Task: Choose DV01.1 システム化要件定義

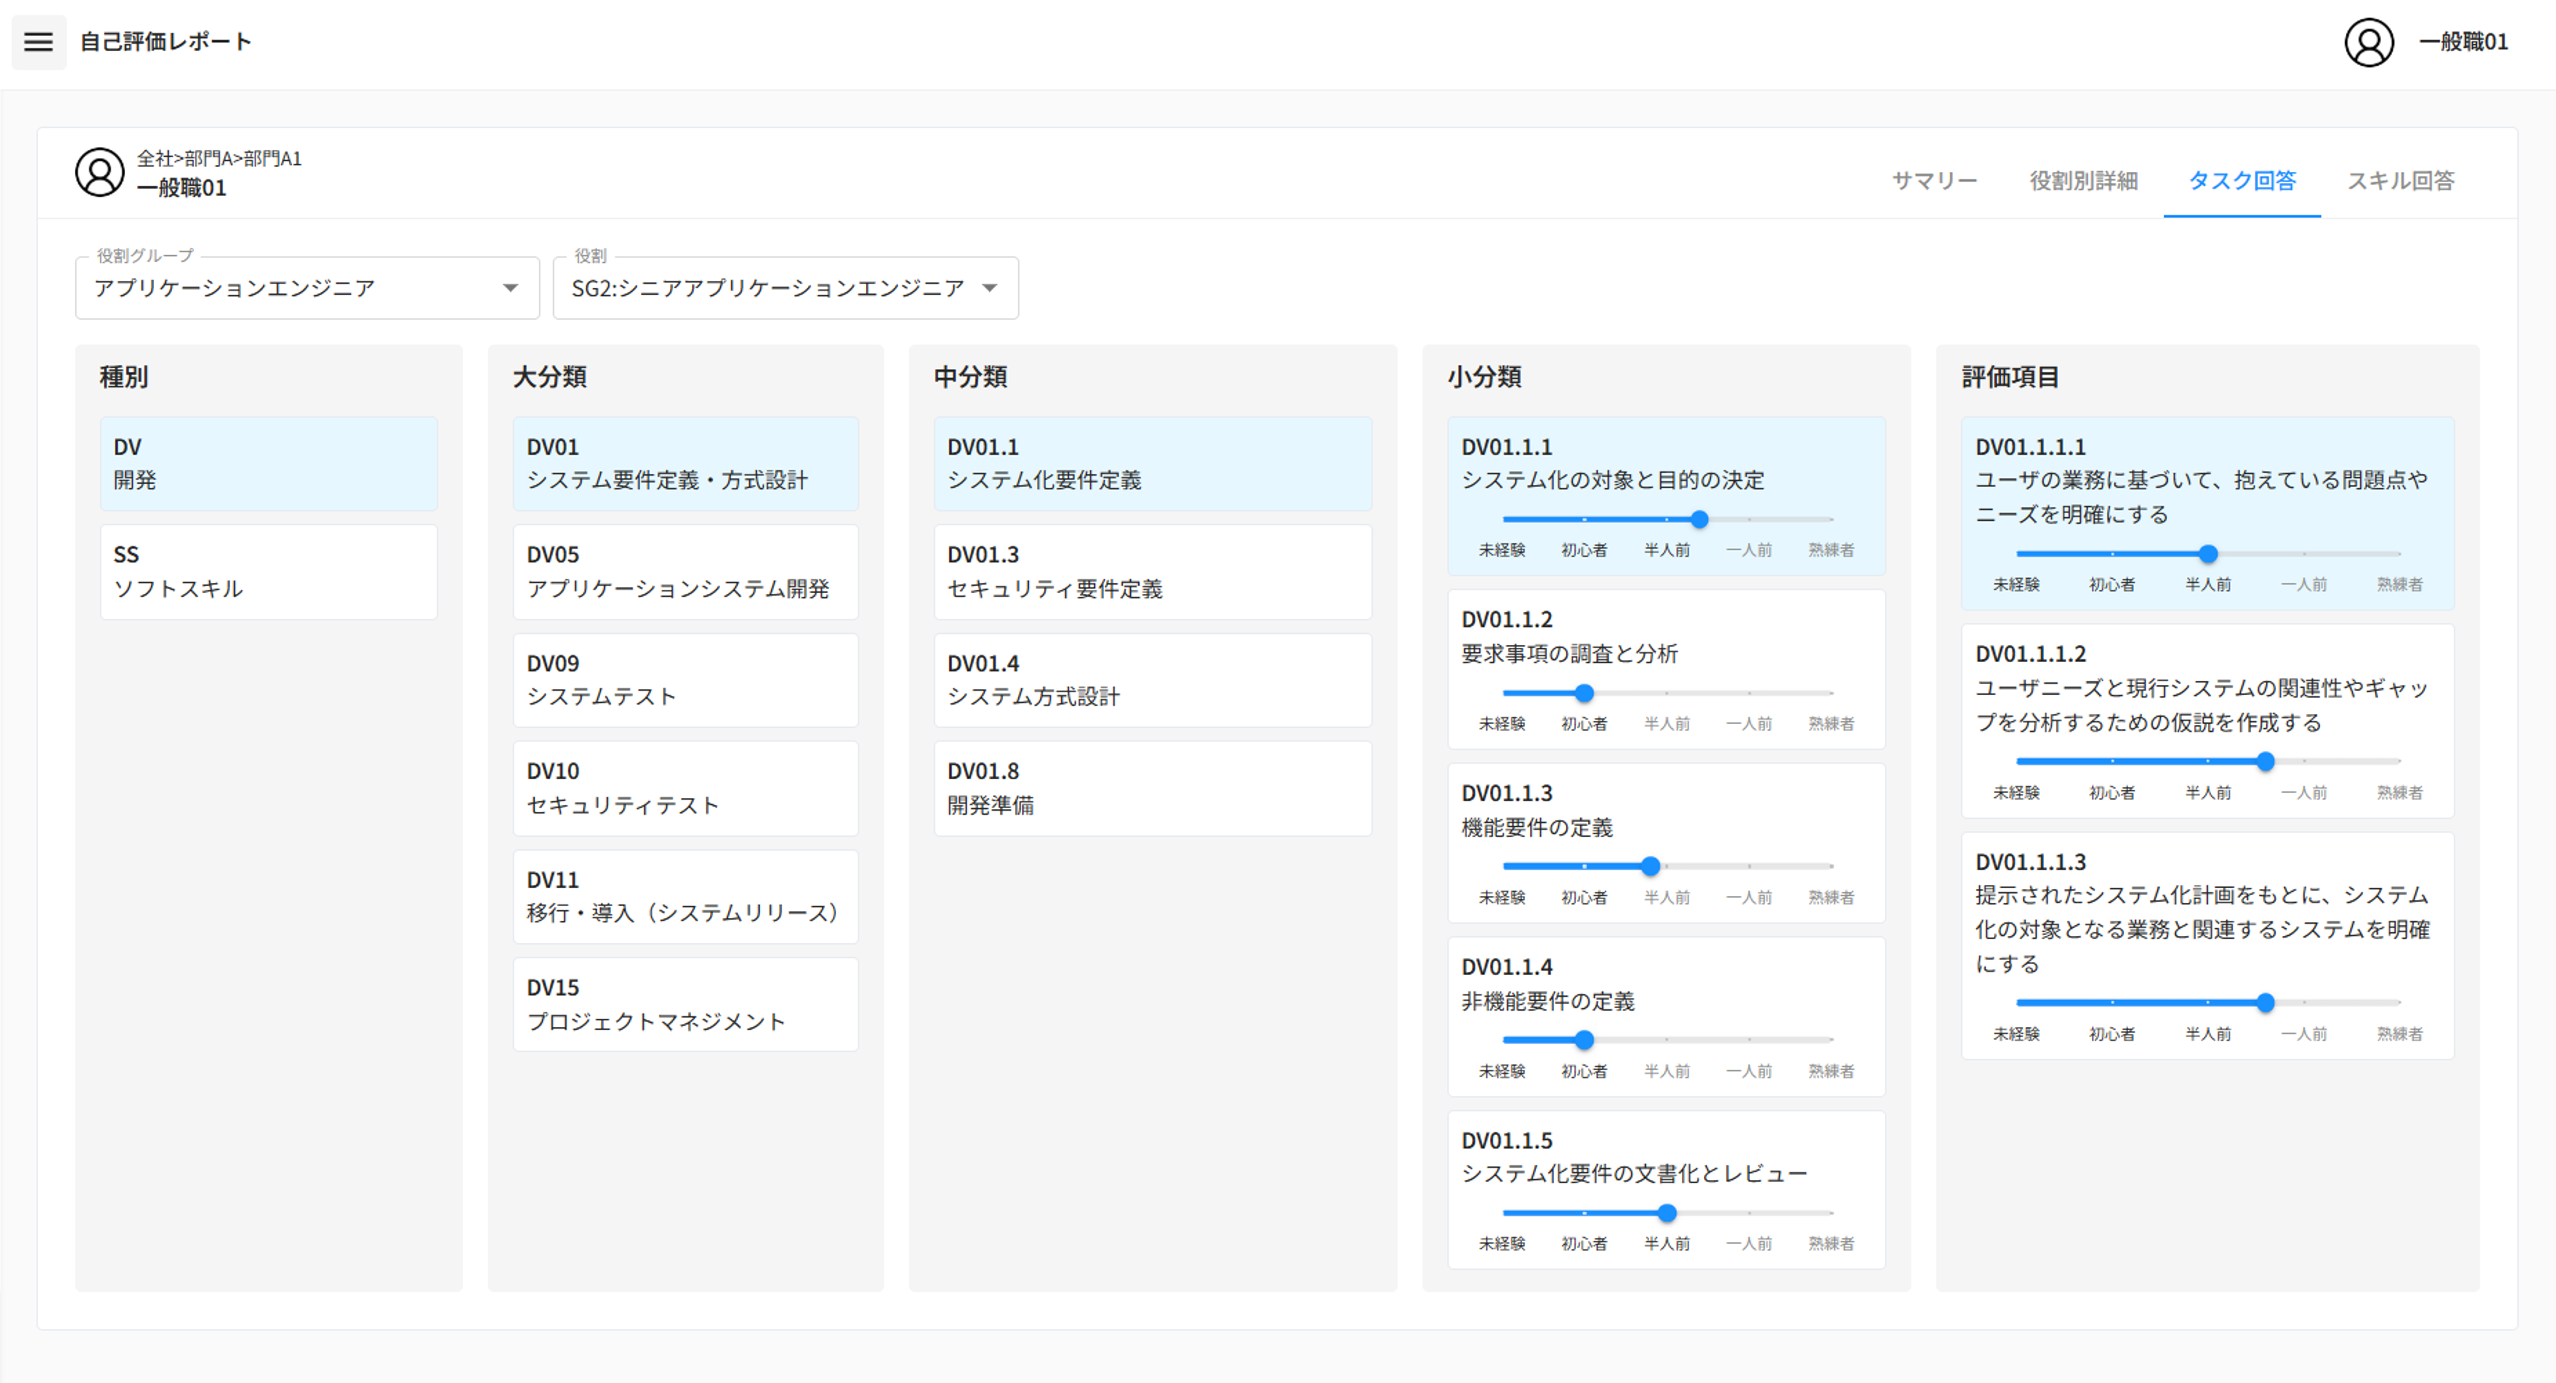Action: (x=1153, y=464)
